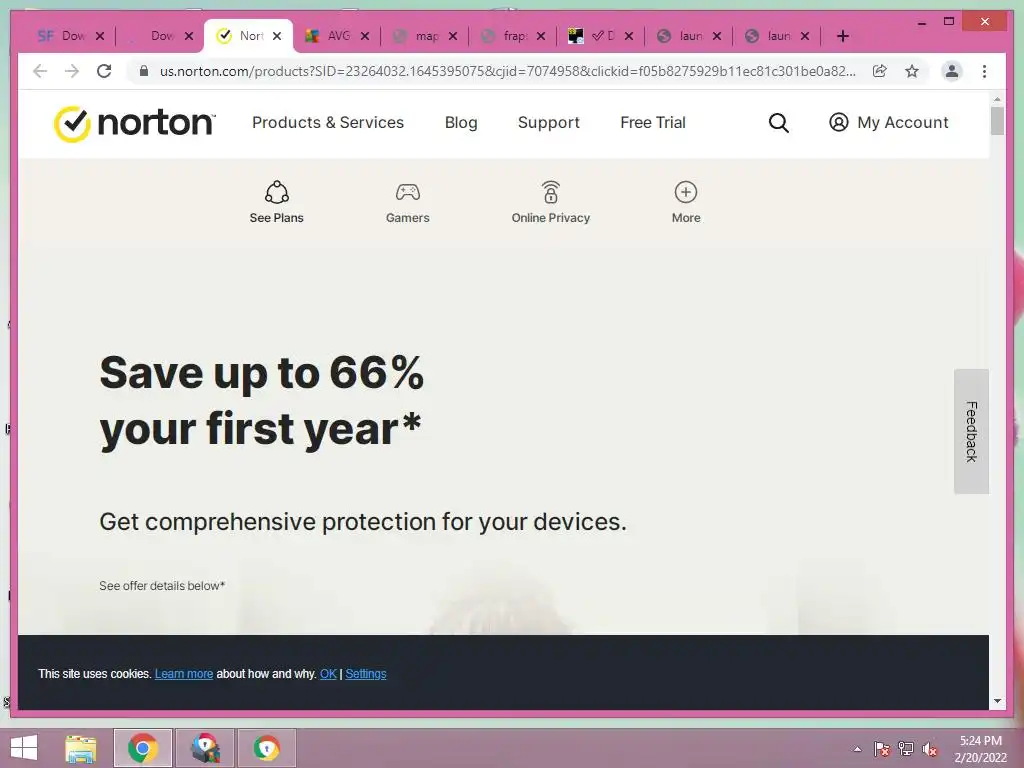Open the Windows Start button
The height and width of the screenshot is (768, 1024).
point(24,748)
